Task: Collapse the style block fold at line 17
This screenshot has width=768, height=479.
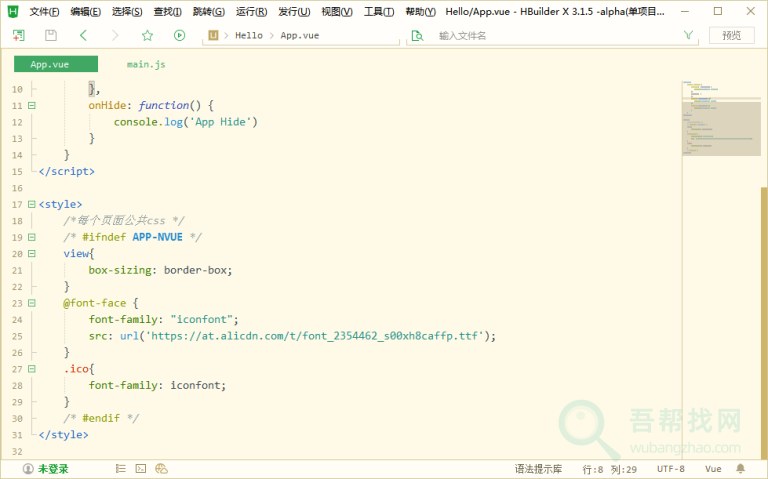Action: tap(32, 204)
